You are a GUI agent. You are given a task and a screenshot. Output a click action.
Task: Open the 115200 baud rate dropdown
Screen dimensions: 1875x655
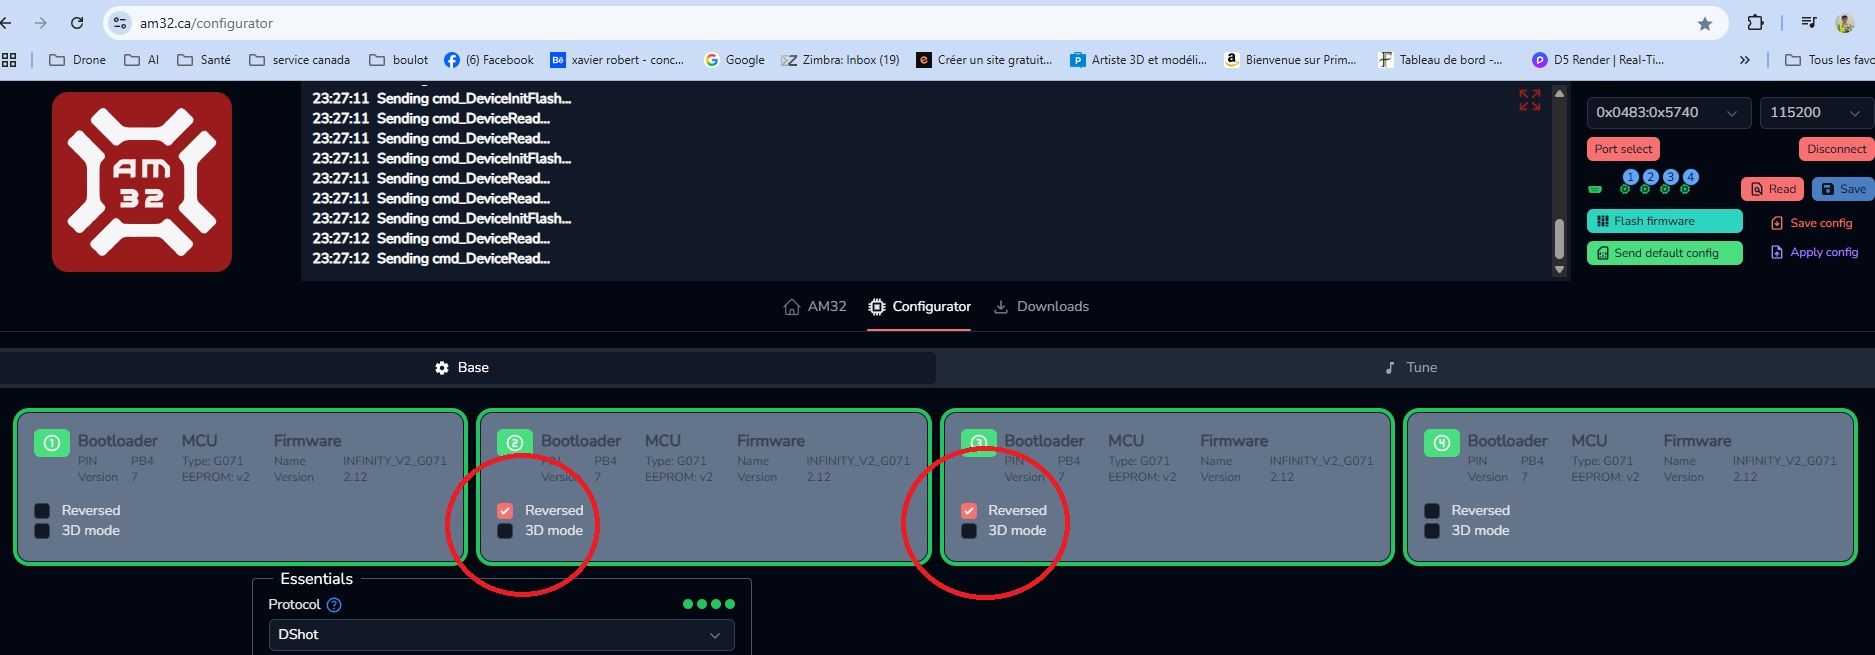tap(1814, 113)
